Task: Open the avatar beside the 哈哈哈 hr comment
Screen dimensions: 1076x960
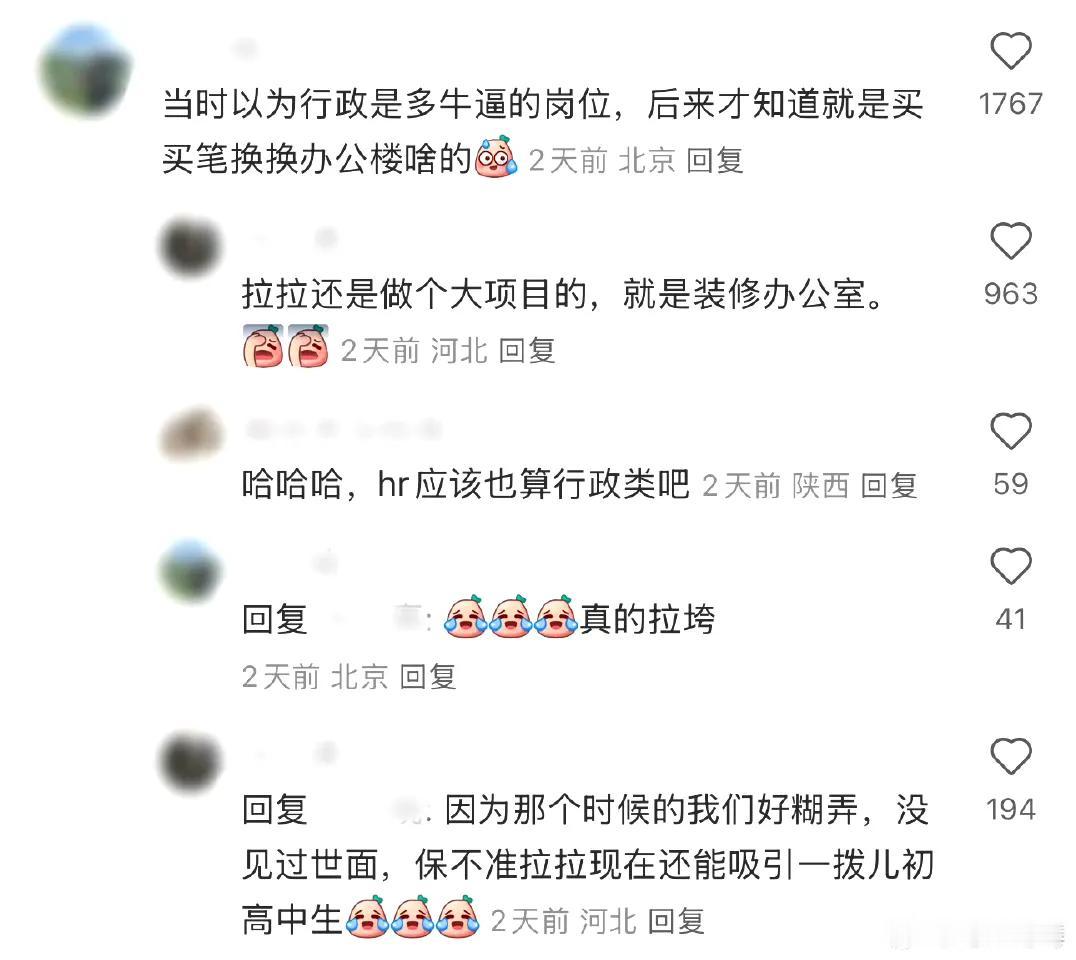Action: (191, 434)
